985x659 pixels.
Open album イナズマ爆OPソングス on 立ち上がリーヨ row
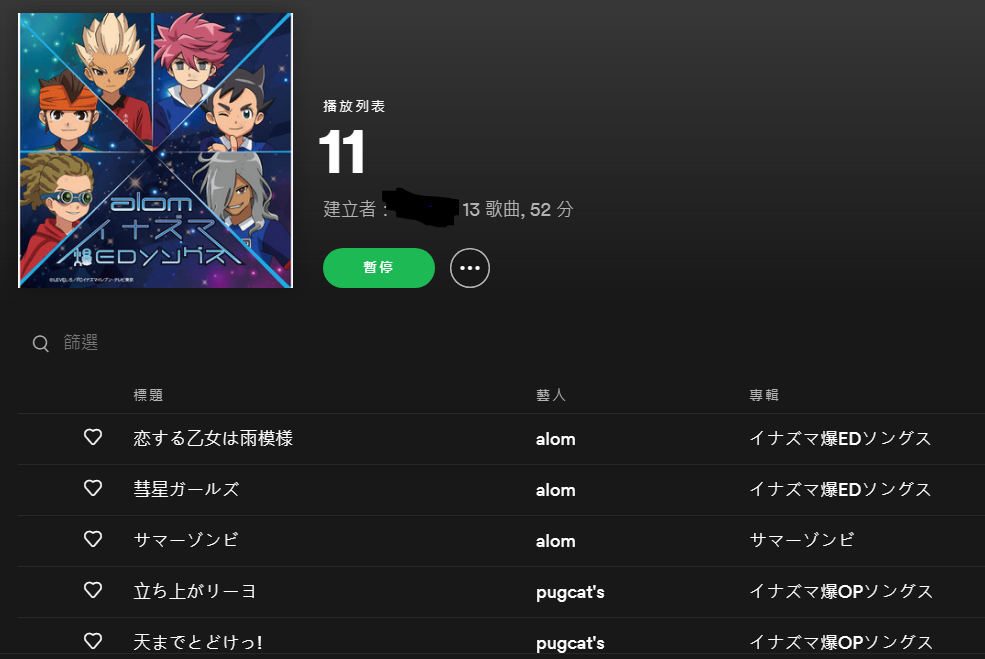[x=841, y=591]
